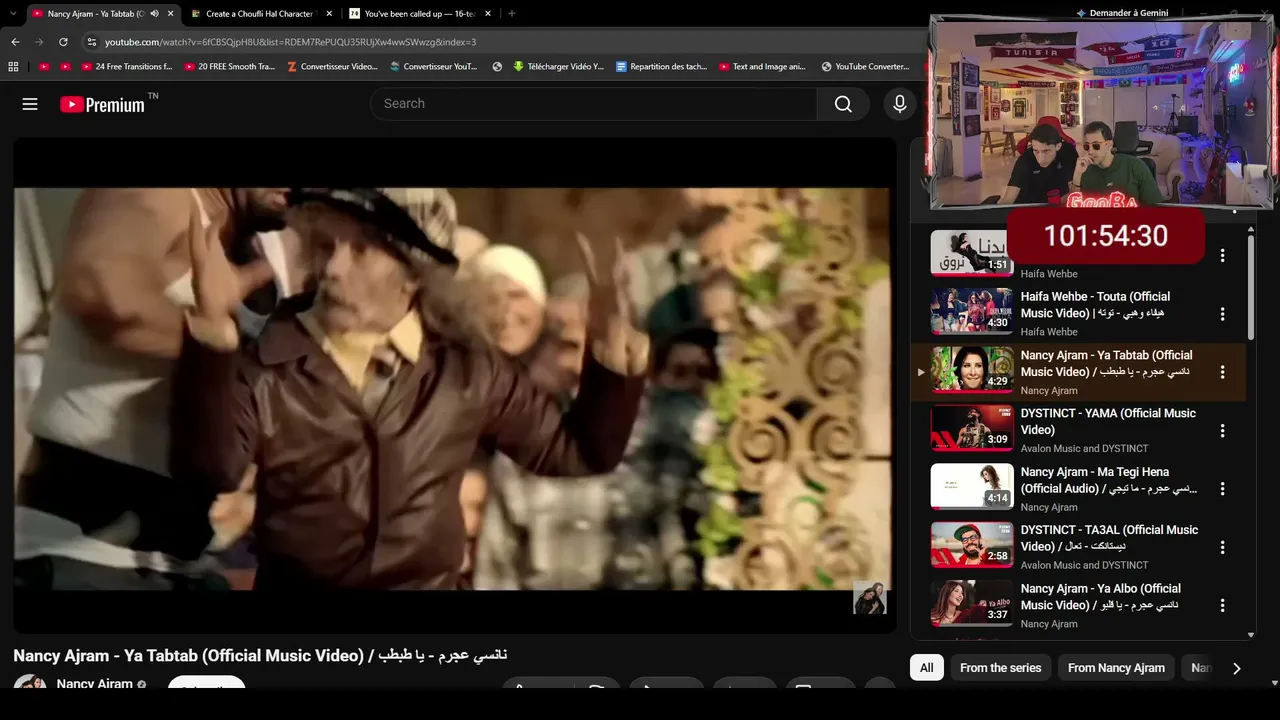Screen dimensions: 1280x720
Task: Open DYSTINCT - TA3AL (Official Music Video) title
Action: click(x=1109, y=538)
